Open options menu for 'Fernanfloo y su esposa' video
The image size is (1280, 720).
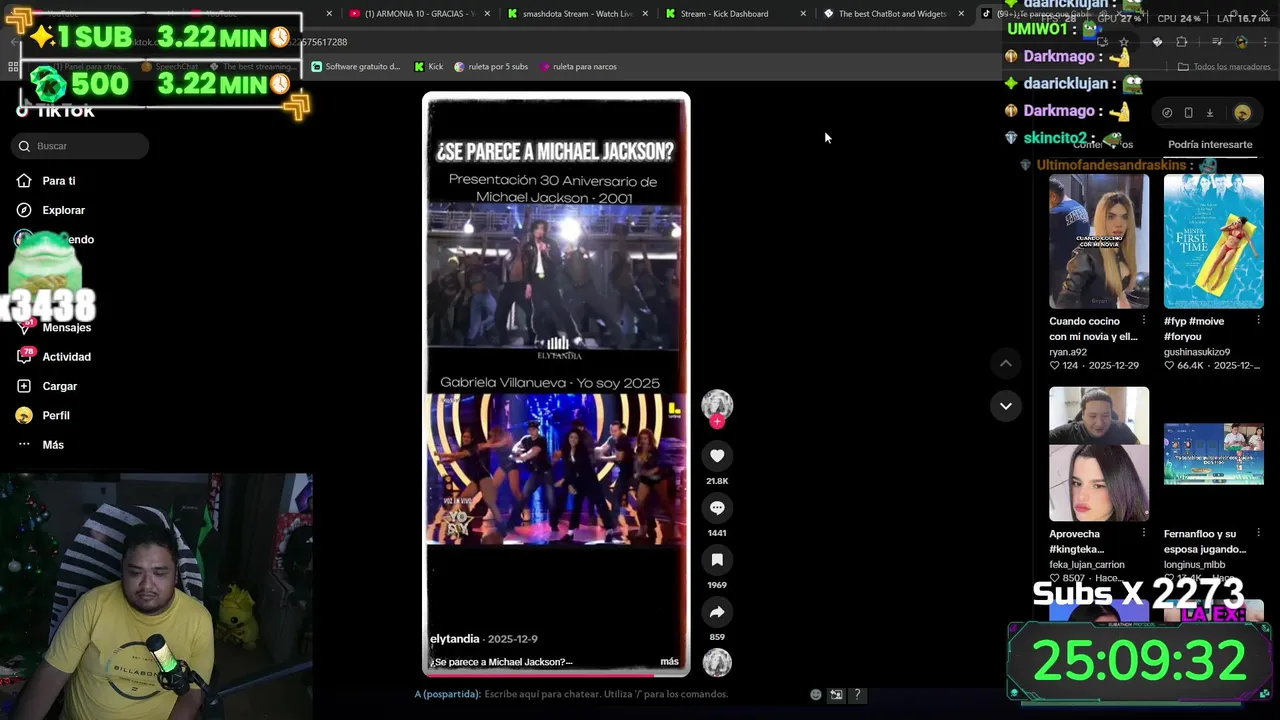point(1258,534)
